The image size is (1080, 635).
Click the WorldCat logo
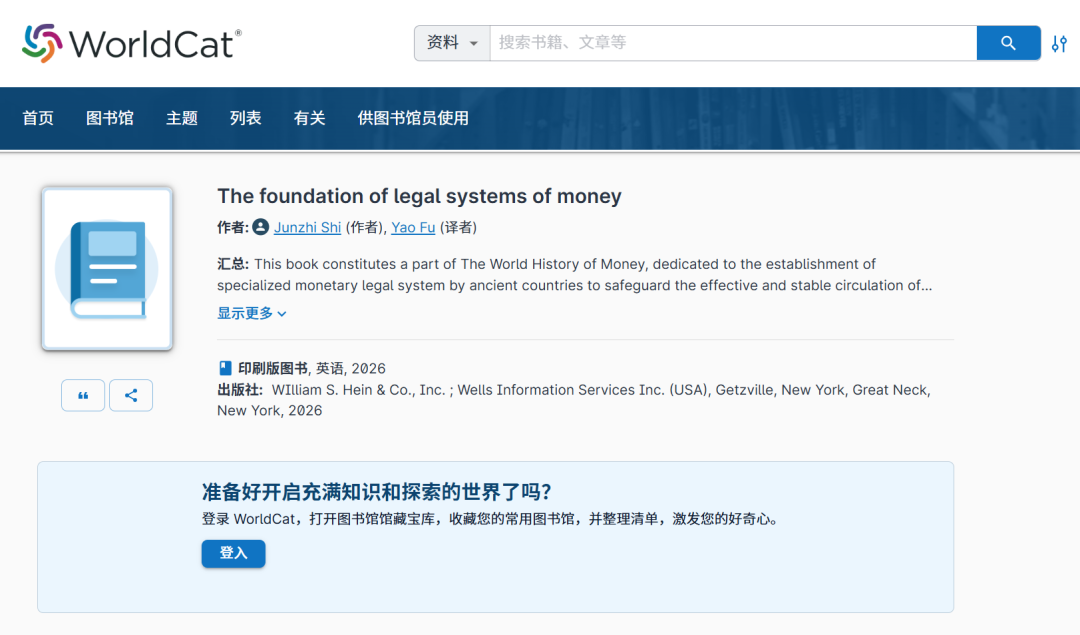tap(132, 43)
